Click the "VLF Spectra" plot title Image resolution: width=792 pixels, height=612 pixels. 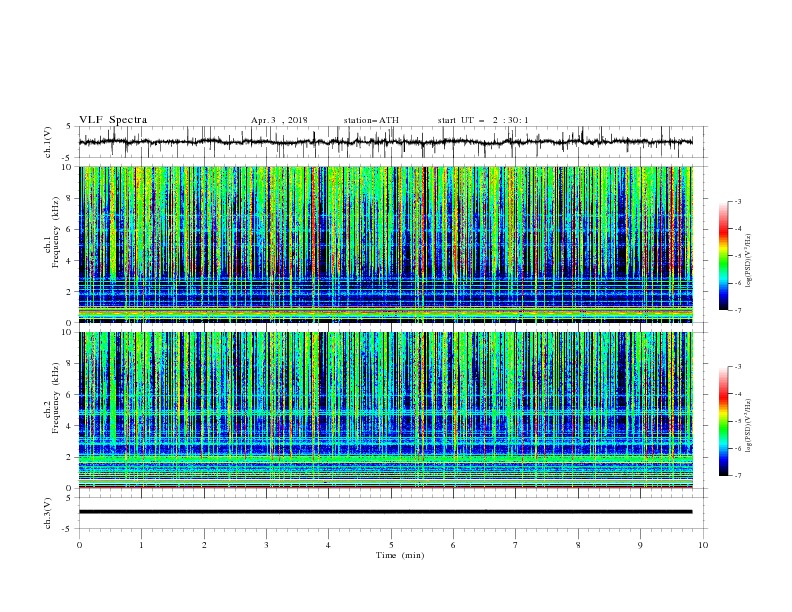click(113, 120)
